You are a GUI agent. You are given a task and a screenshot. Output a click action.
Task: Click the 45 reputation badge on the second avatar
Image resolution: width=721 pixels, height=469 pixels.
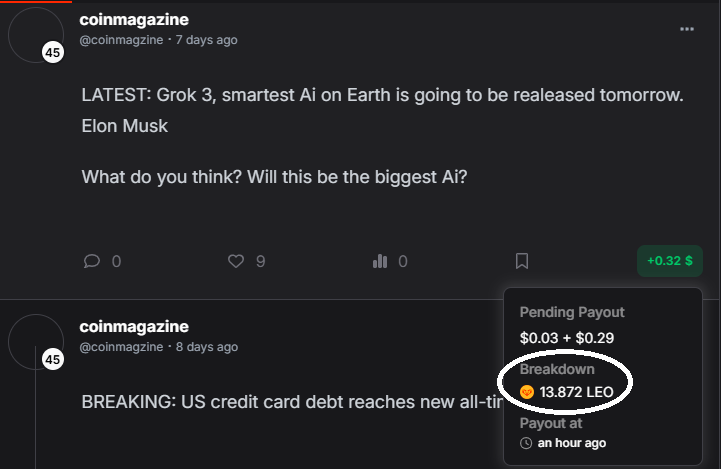53,360
